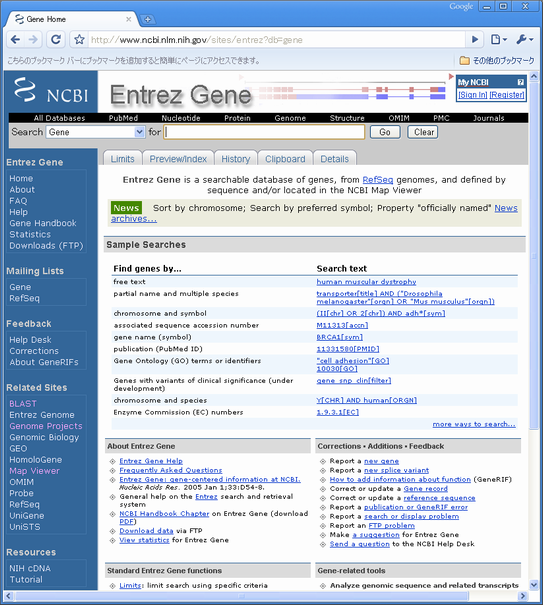
Task: Reload the page with refresh icon
Action: tap(56, 39)
